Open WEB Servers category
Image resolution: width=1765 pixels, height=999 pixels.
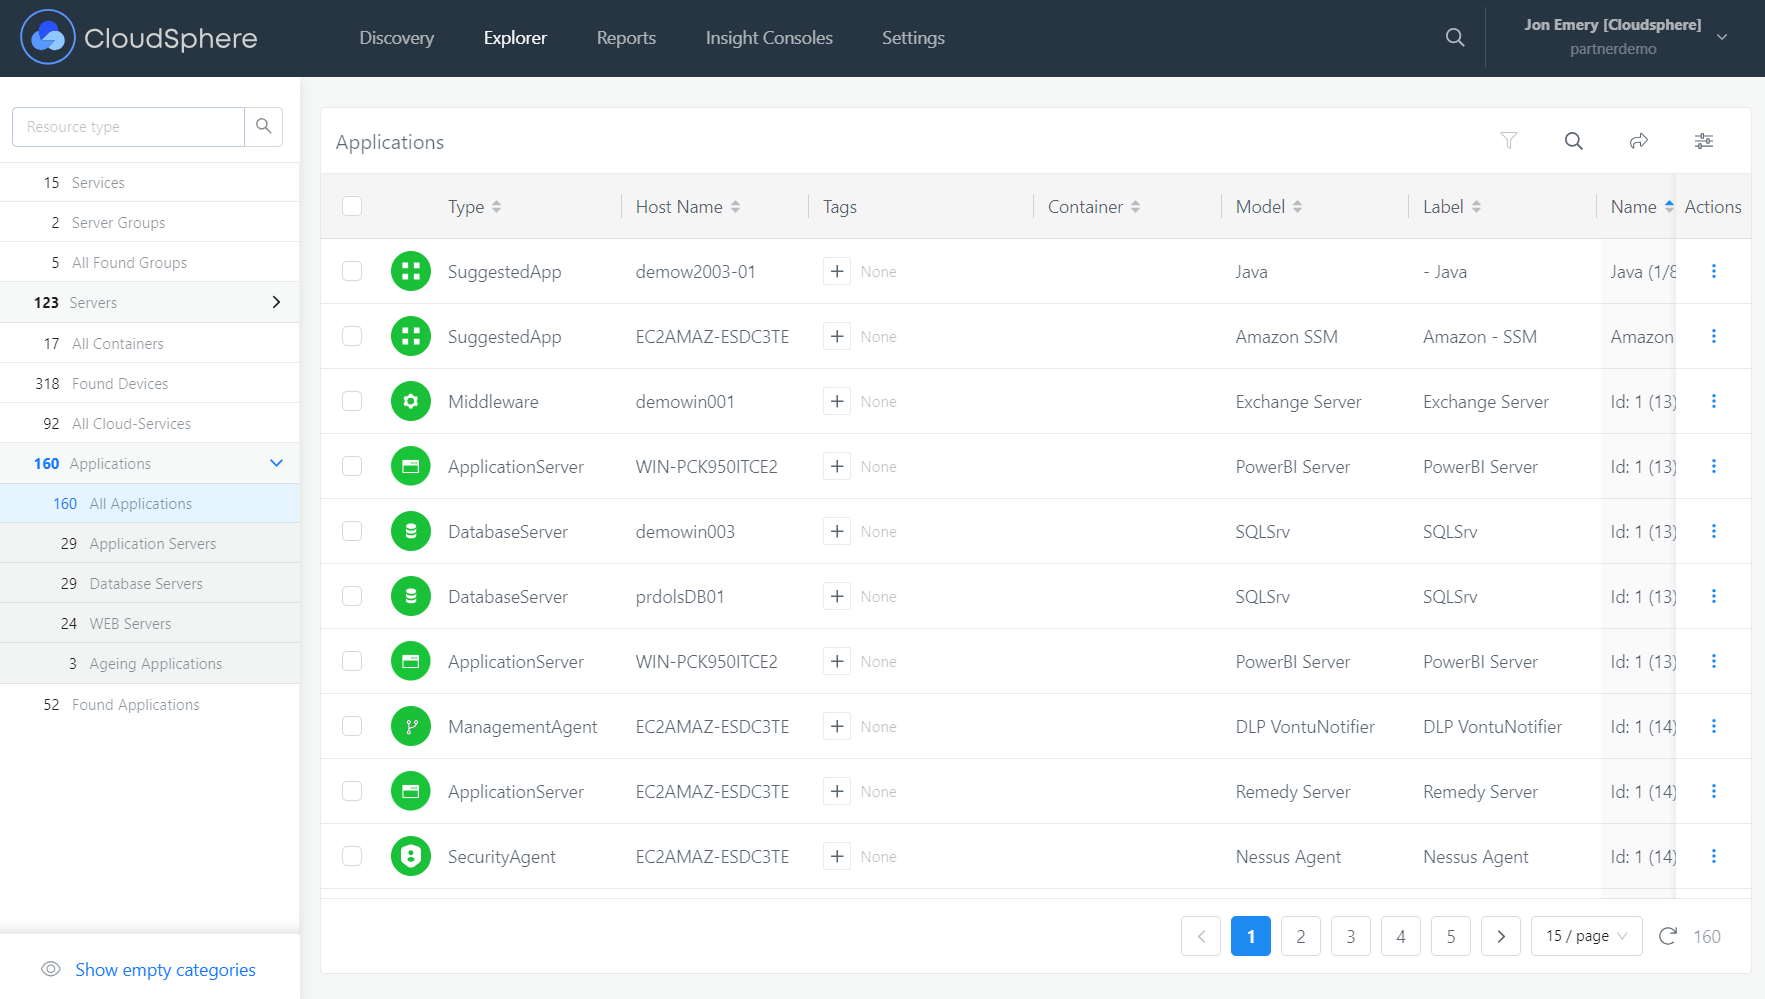[x=150, y=623]
